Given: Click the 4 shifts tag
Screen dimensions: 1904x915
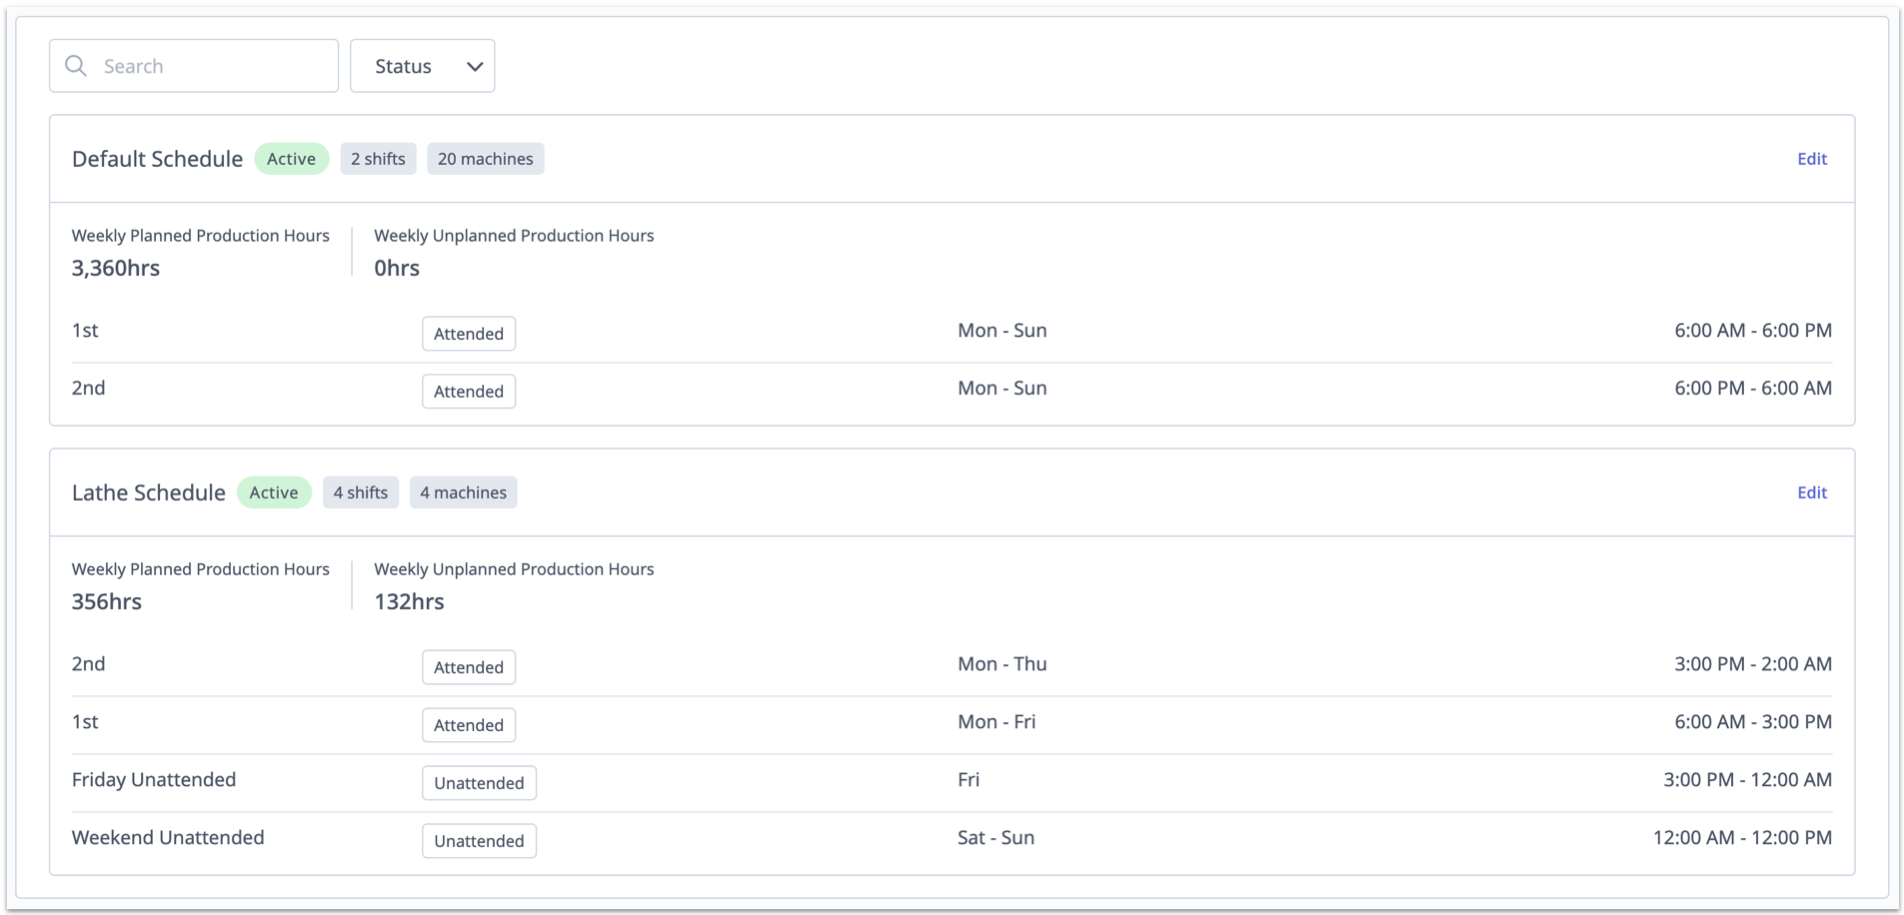Looking at the screenshot, I should pyautogui.click(x=361, y=493).
